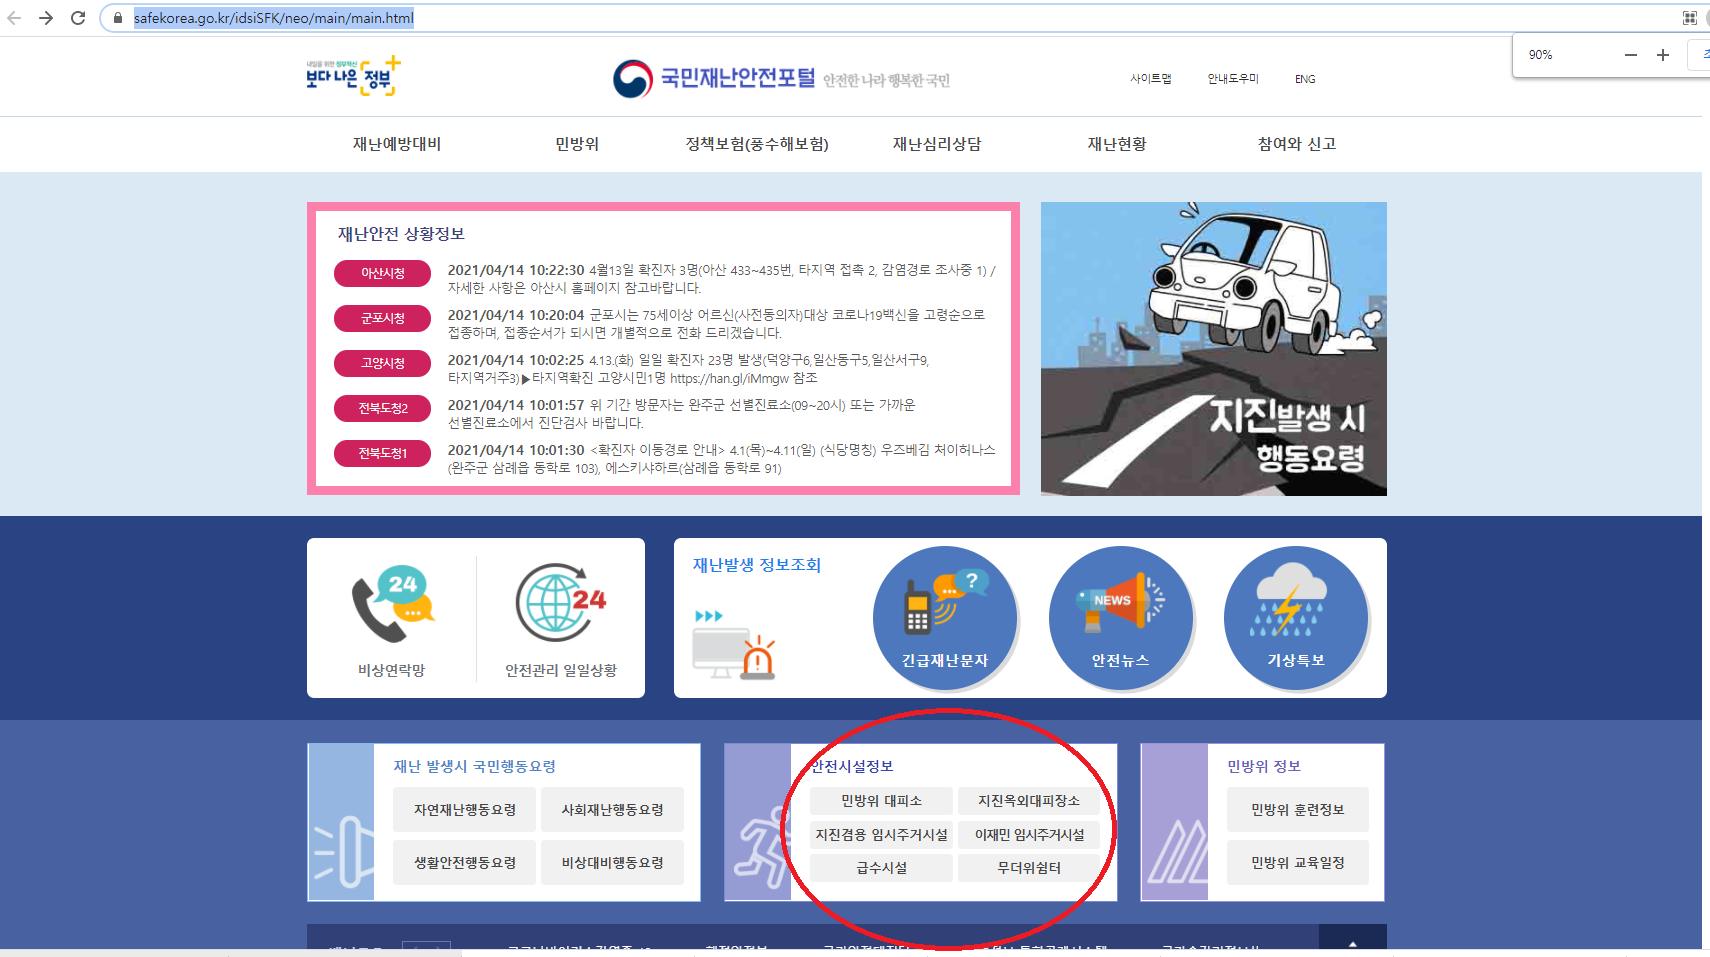This screenshot has height=957, width=1710.
Task: Open 사회재난행동요령
Action: [613, 810]
